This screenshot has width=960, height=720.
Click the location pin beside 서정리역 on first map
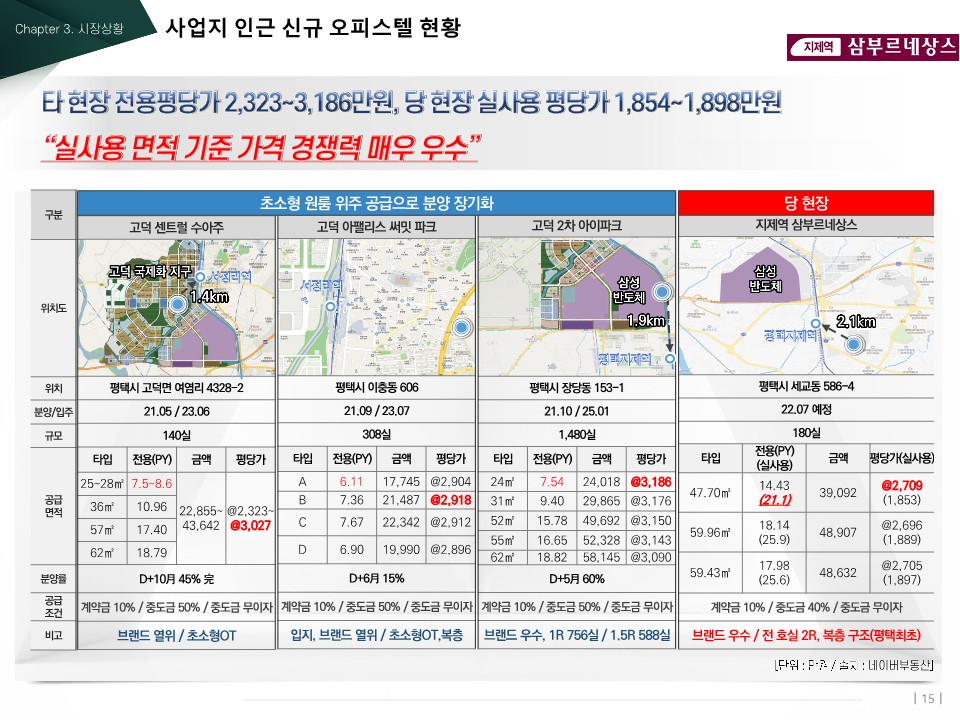tap(201, 276)
